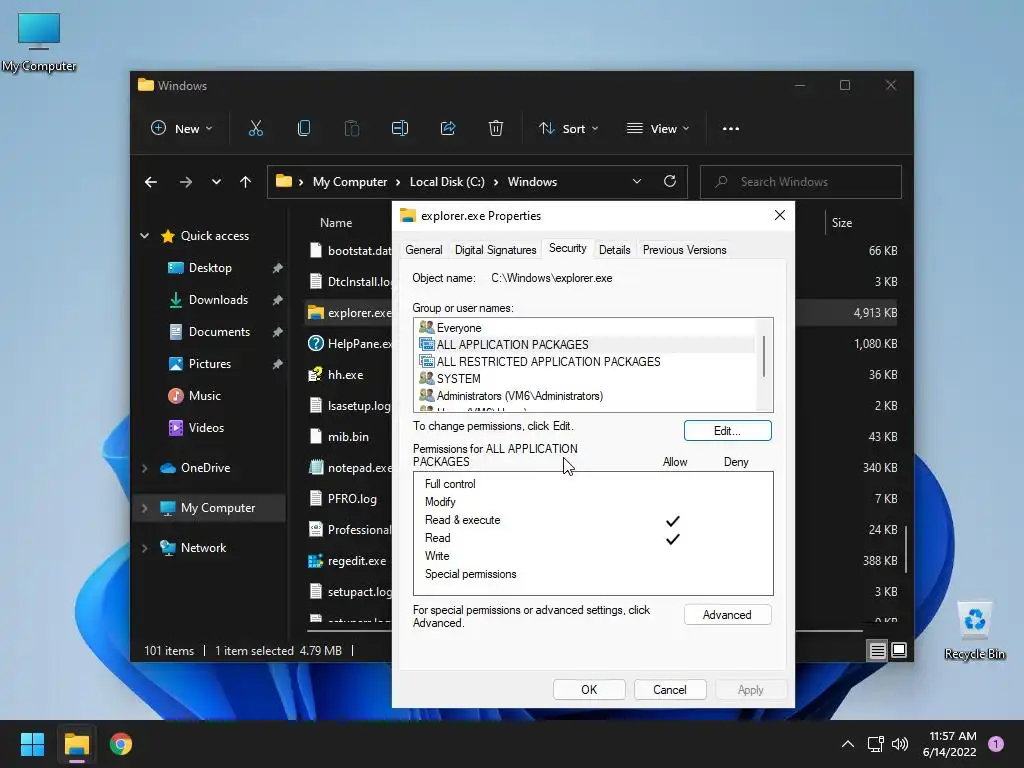Go forward with the right arrow
The image size is (1024, 768).
[186, 182]
